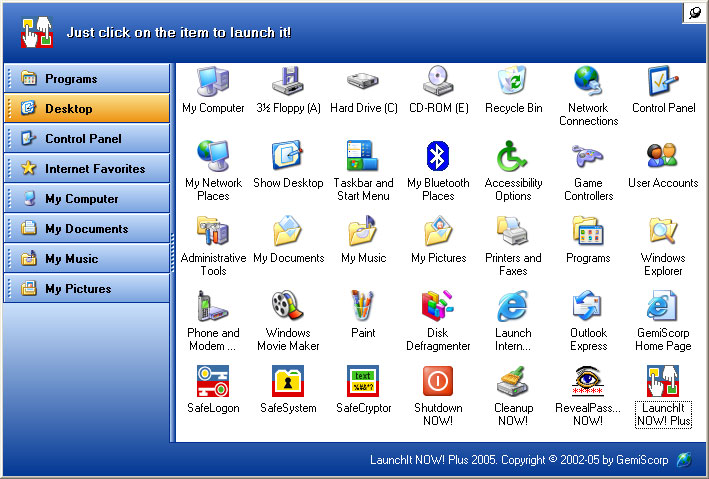Open the My Music folder icon in grid

pos(363,231)
